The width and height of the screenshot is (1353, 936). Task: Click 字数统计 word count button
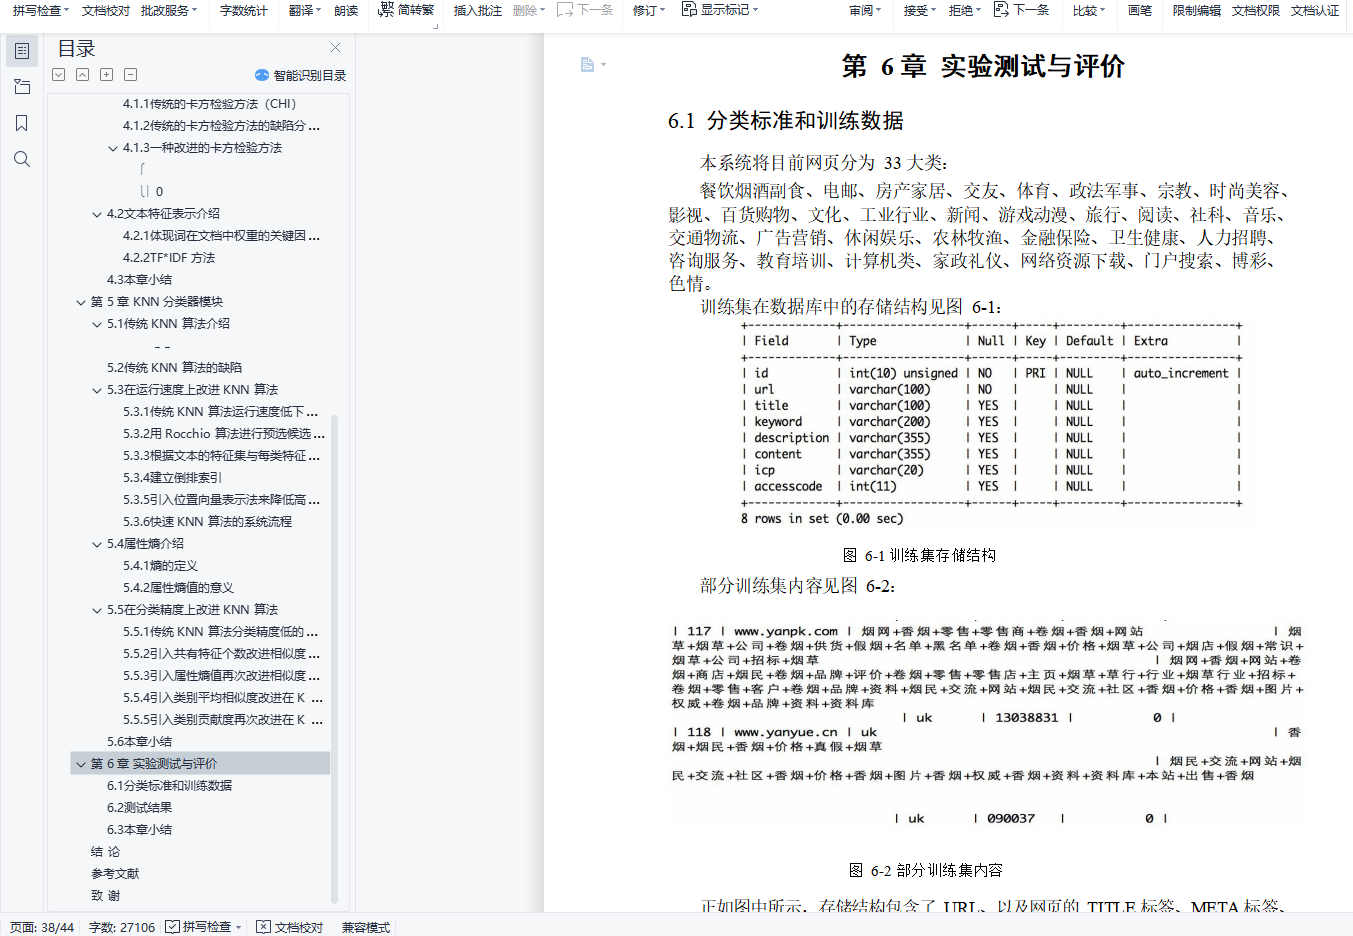coord(244,10)
